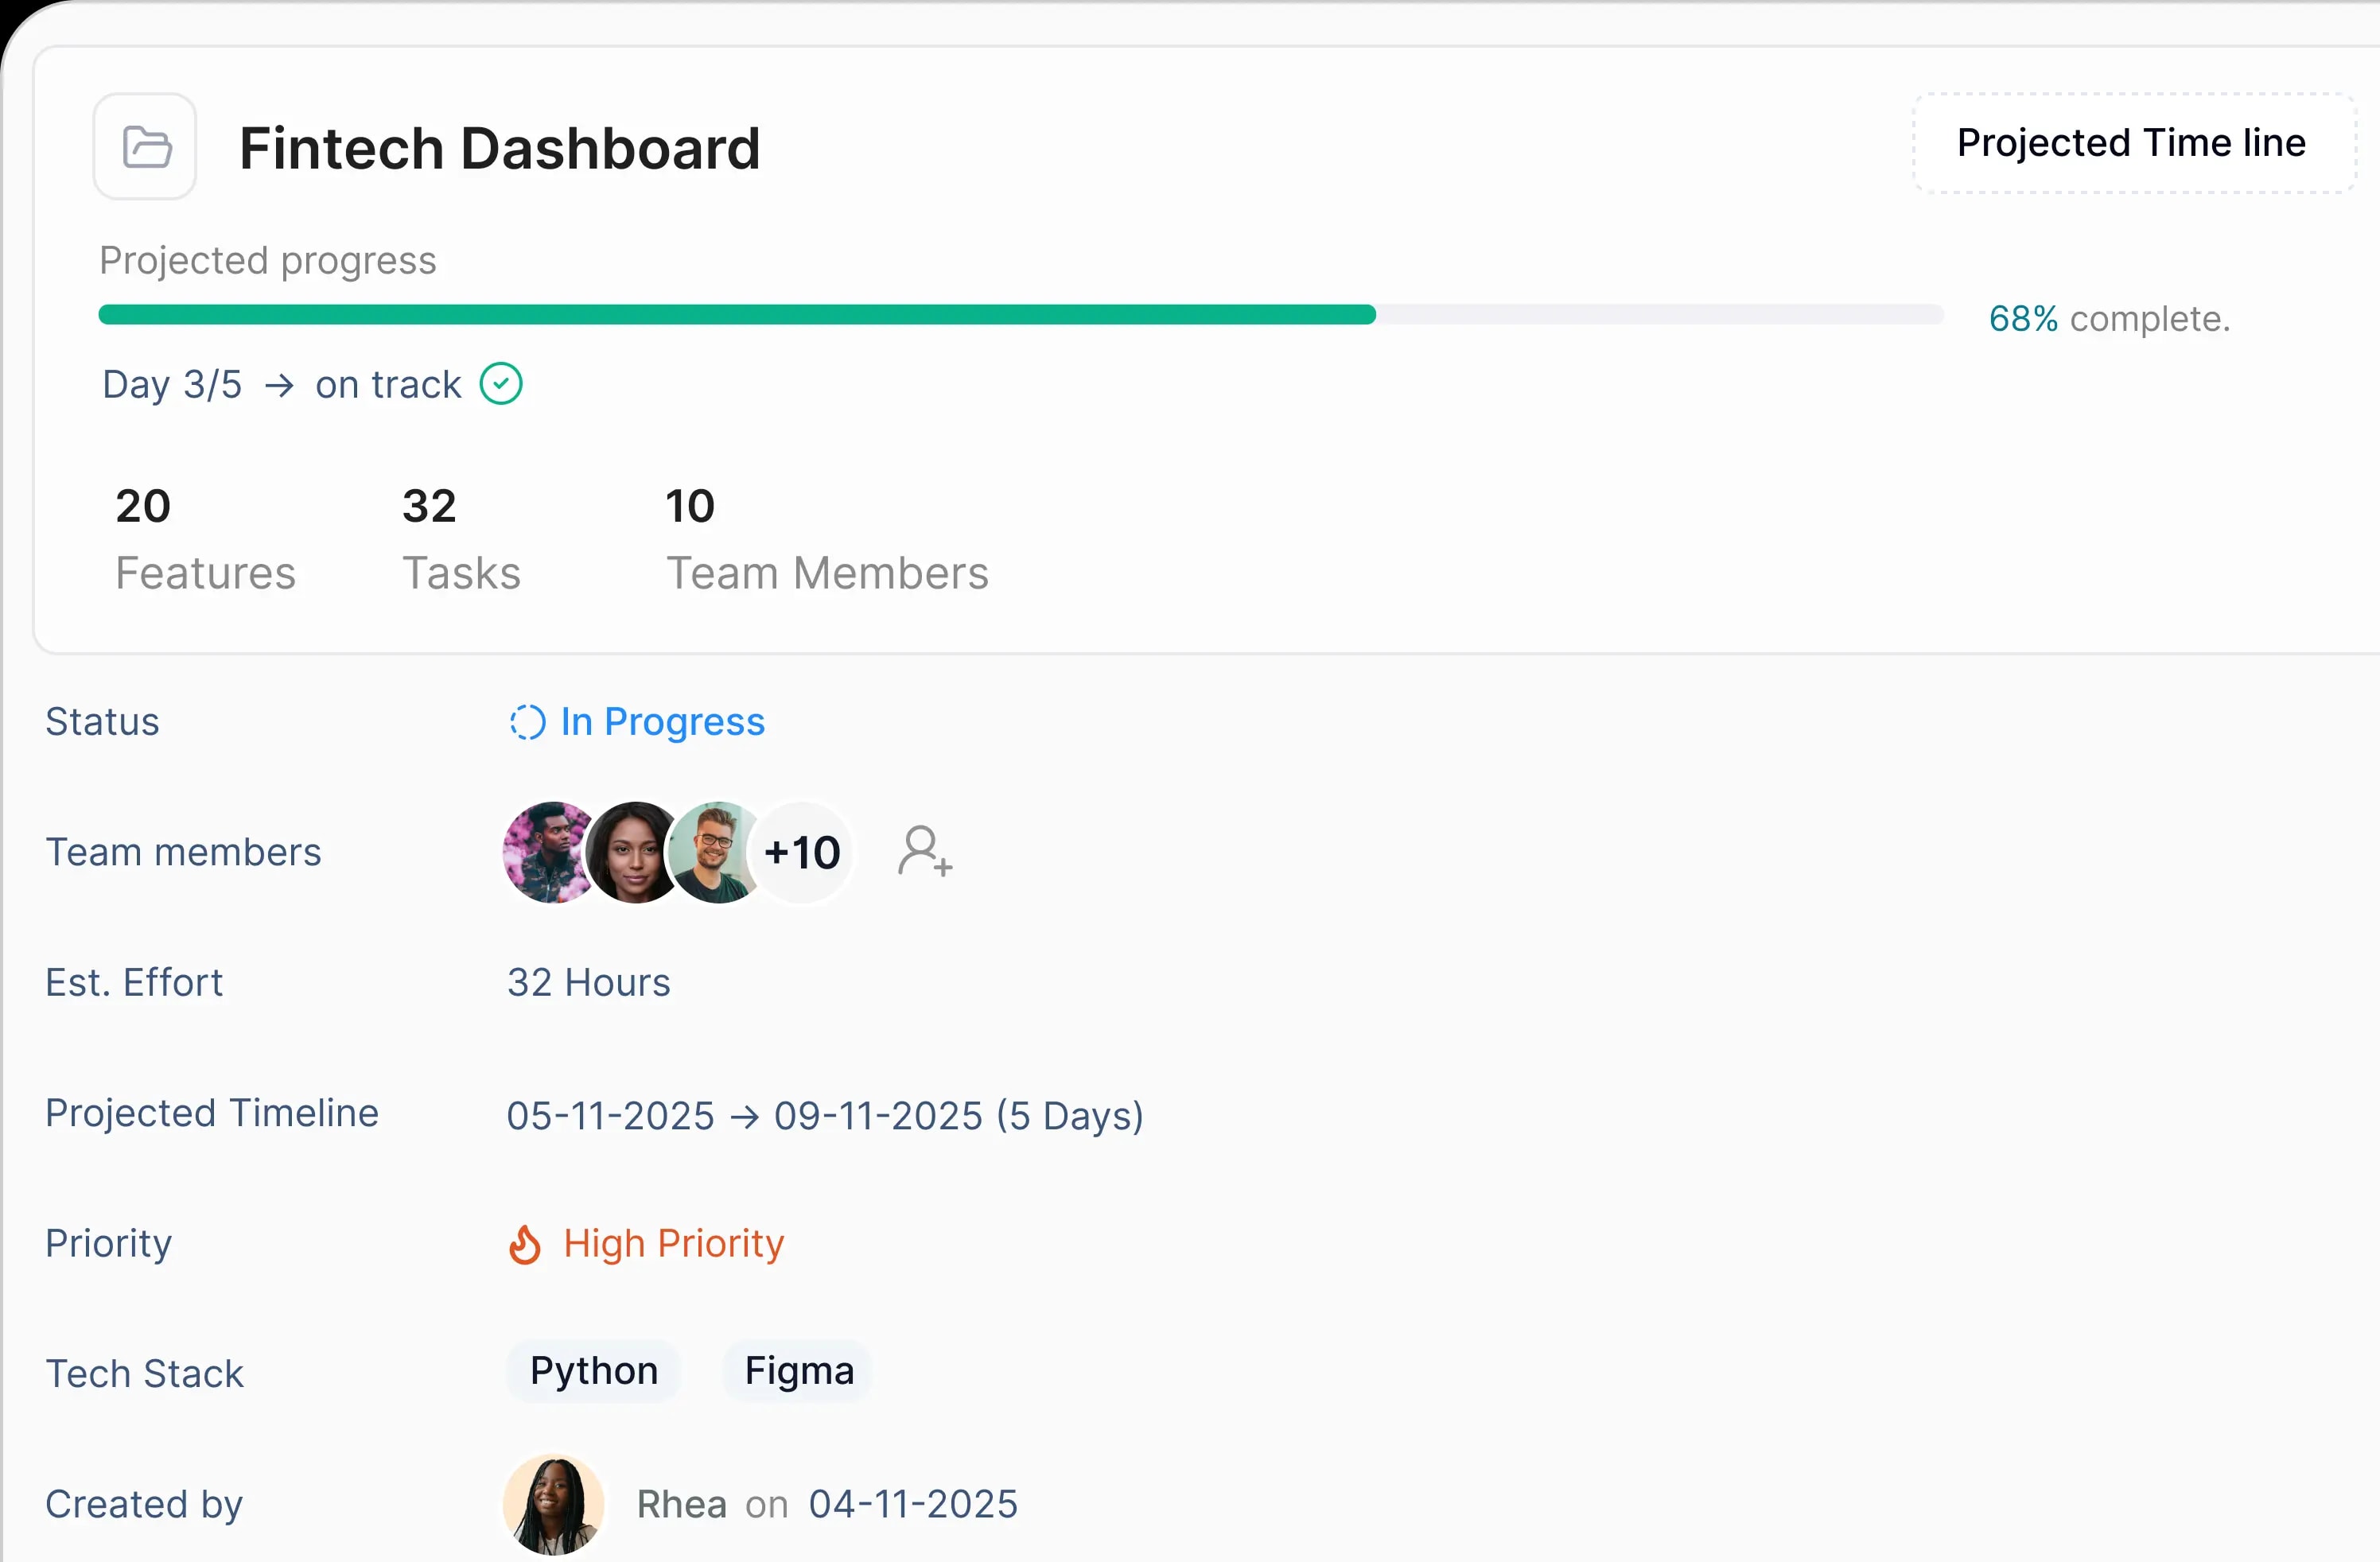Expand the +10 hidden team members
Image resolution: width=2380 pixels, height=1562 pixels.
click(x=802, y=852)
